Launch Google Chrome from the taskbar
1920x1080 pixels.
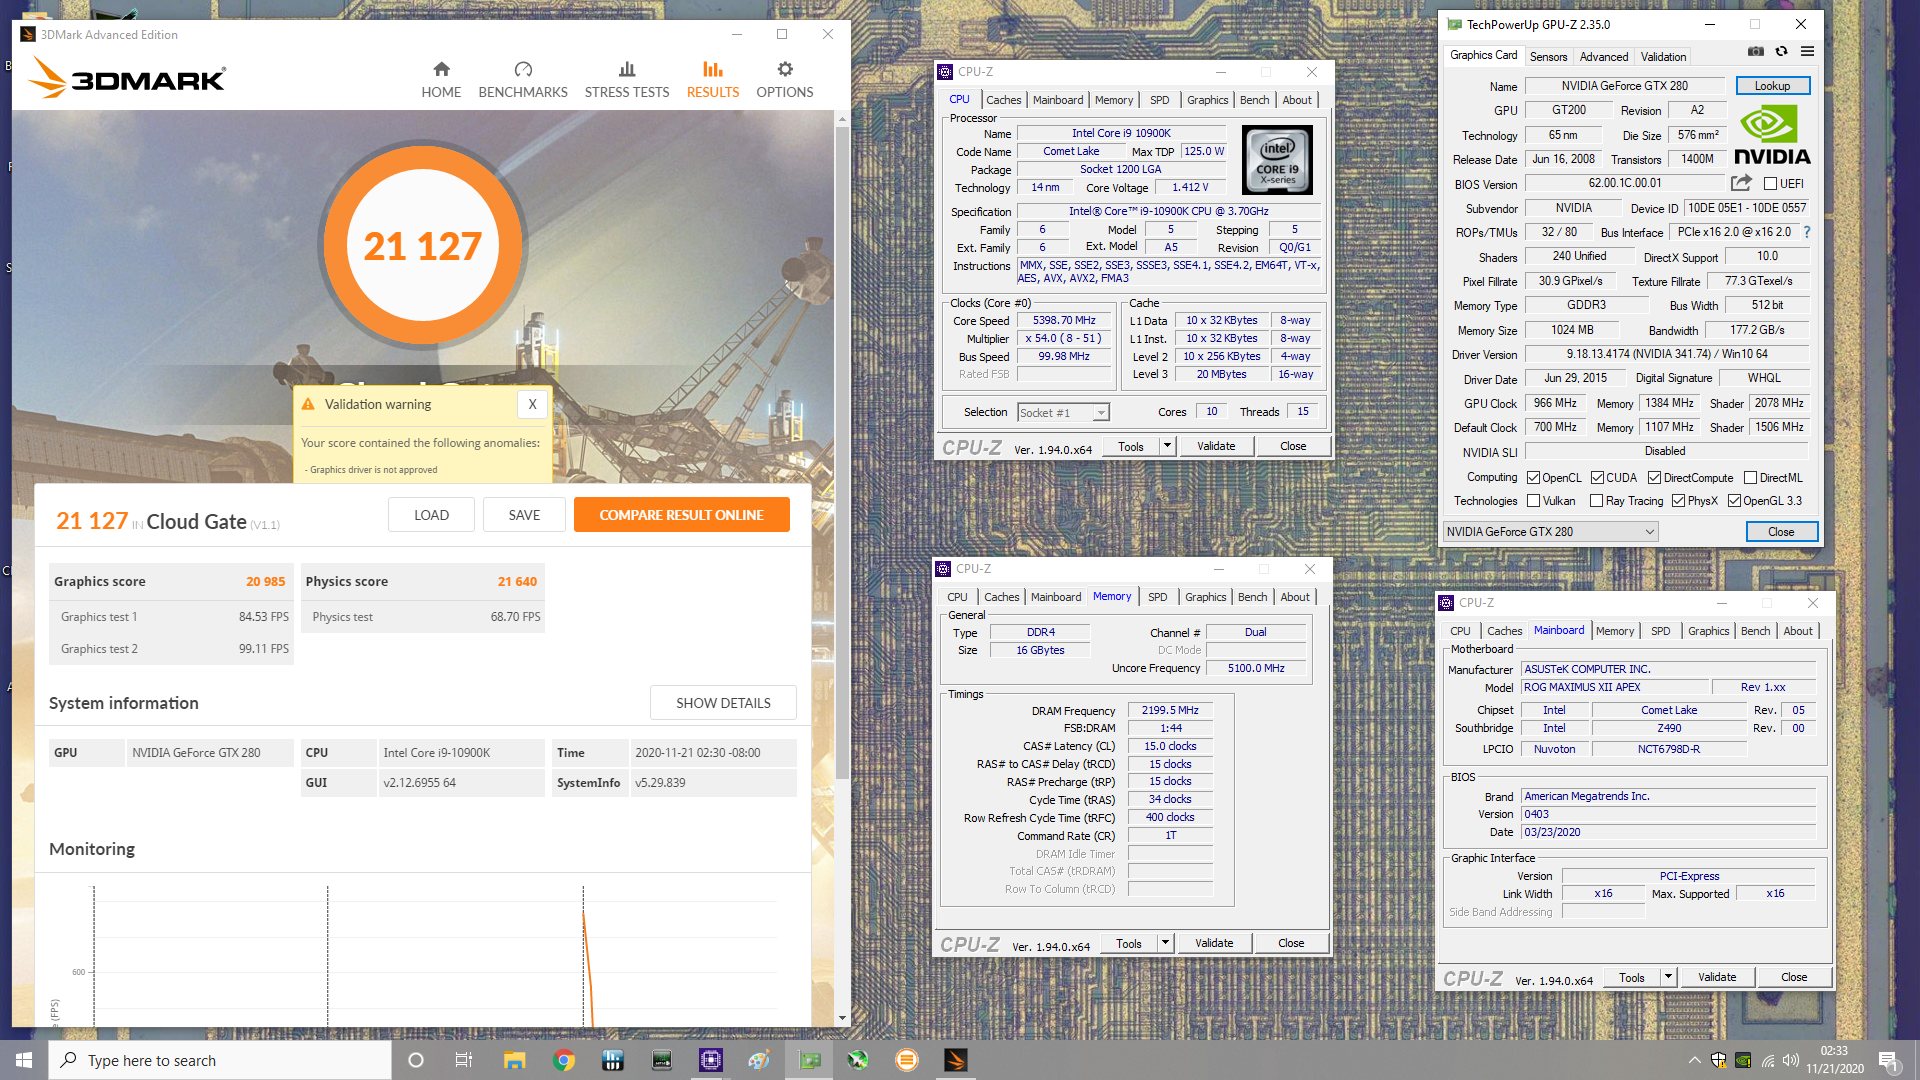click(x=564, y=1060)
